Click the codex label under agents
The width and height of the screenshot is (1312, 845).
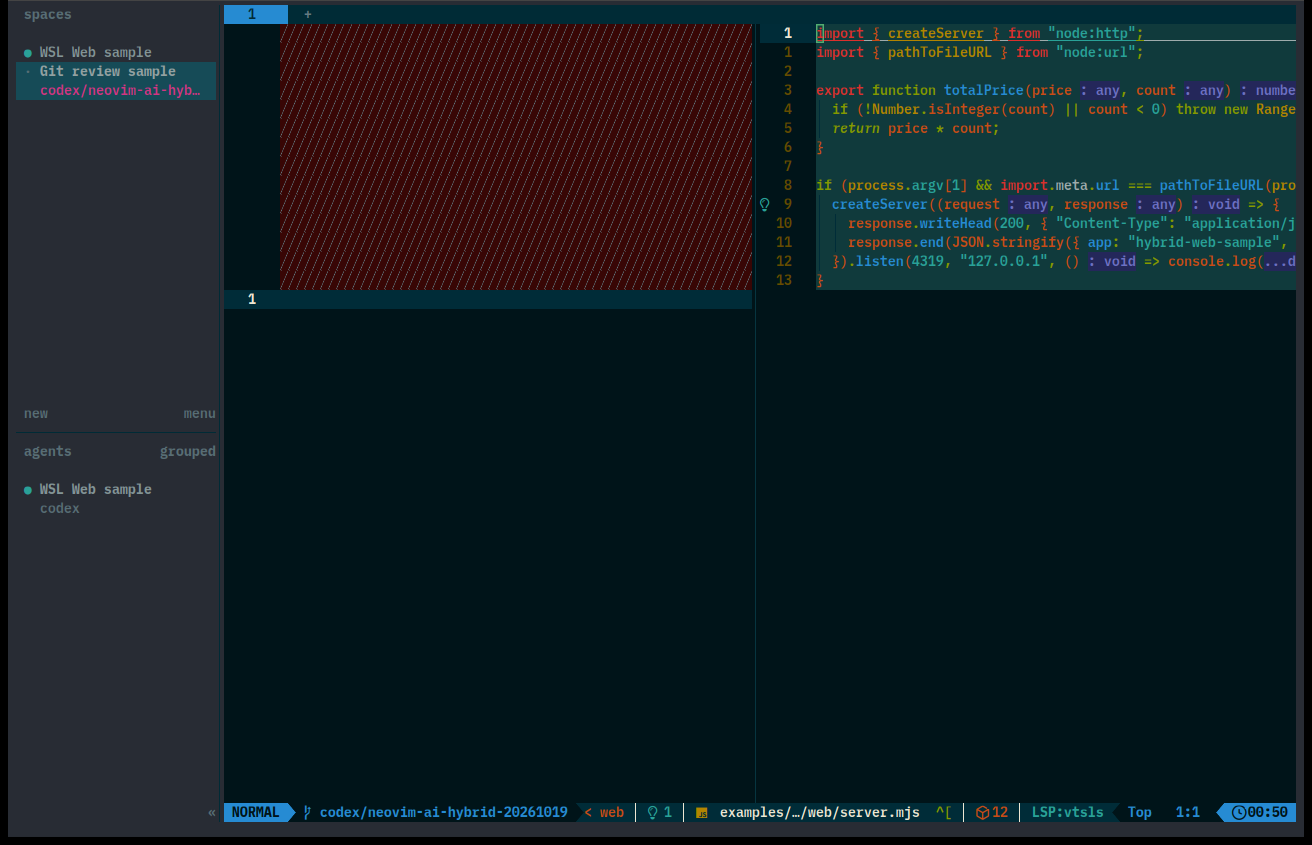pos(60,508)
